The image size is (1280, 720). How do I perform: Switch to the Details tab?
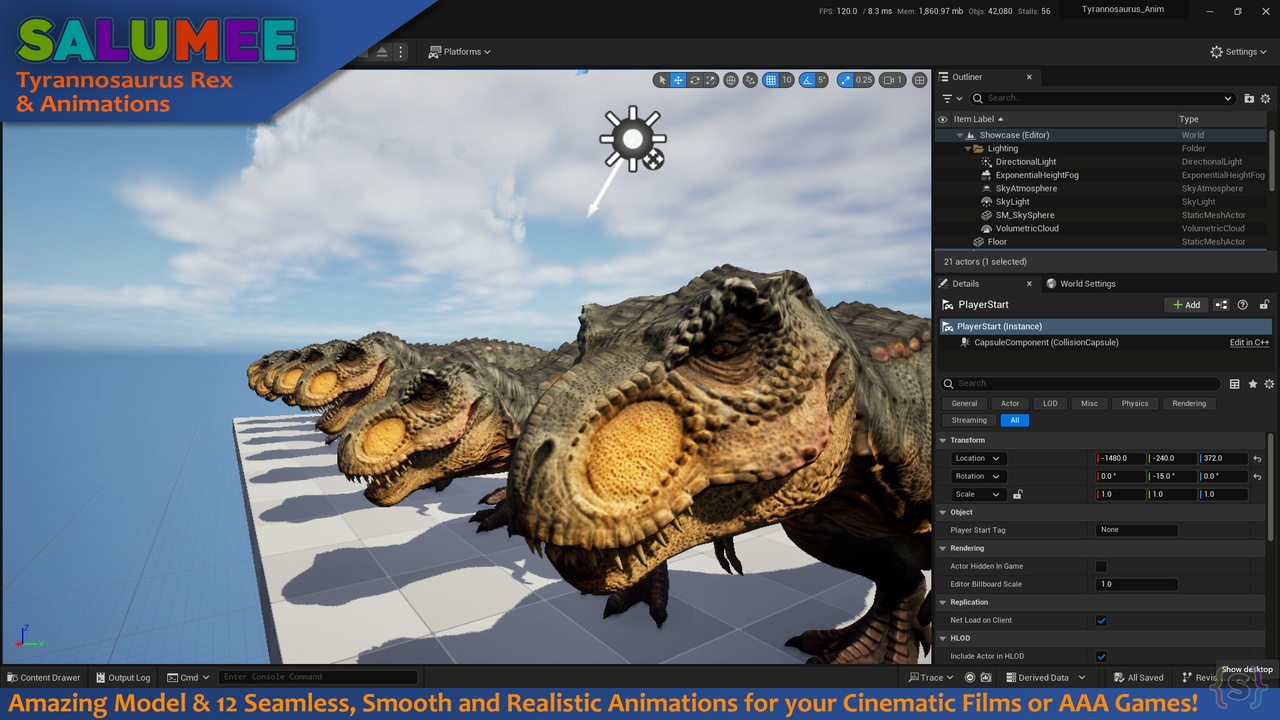tap(966, 284)
